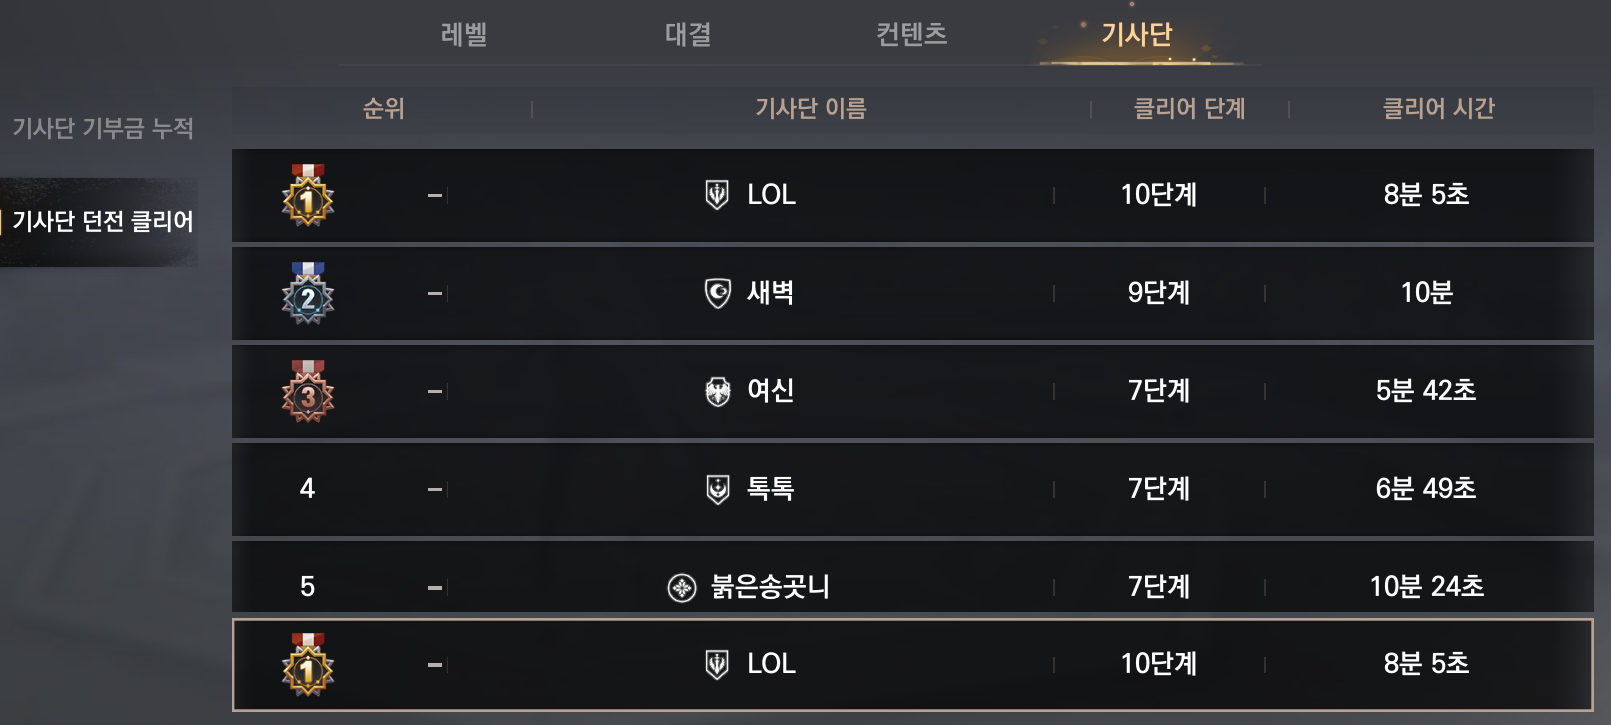Select 기사단 던전 클리어 ranking category
Viewport: 1611px width, 725px height.
pyautogui.click(x=103, y=222)
